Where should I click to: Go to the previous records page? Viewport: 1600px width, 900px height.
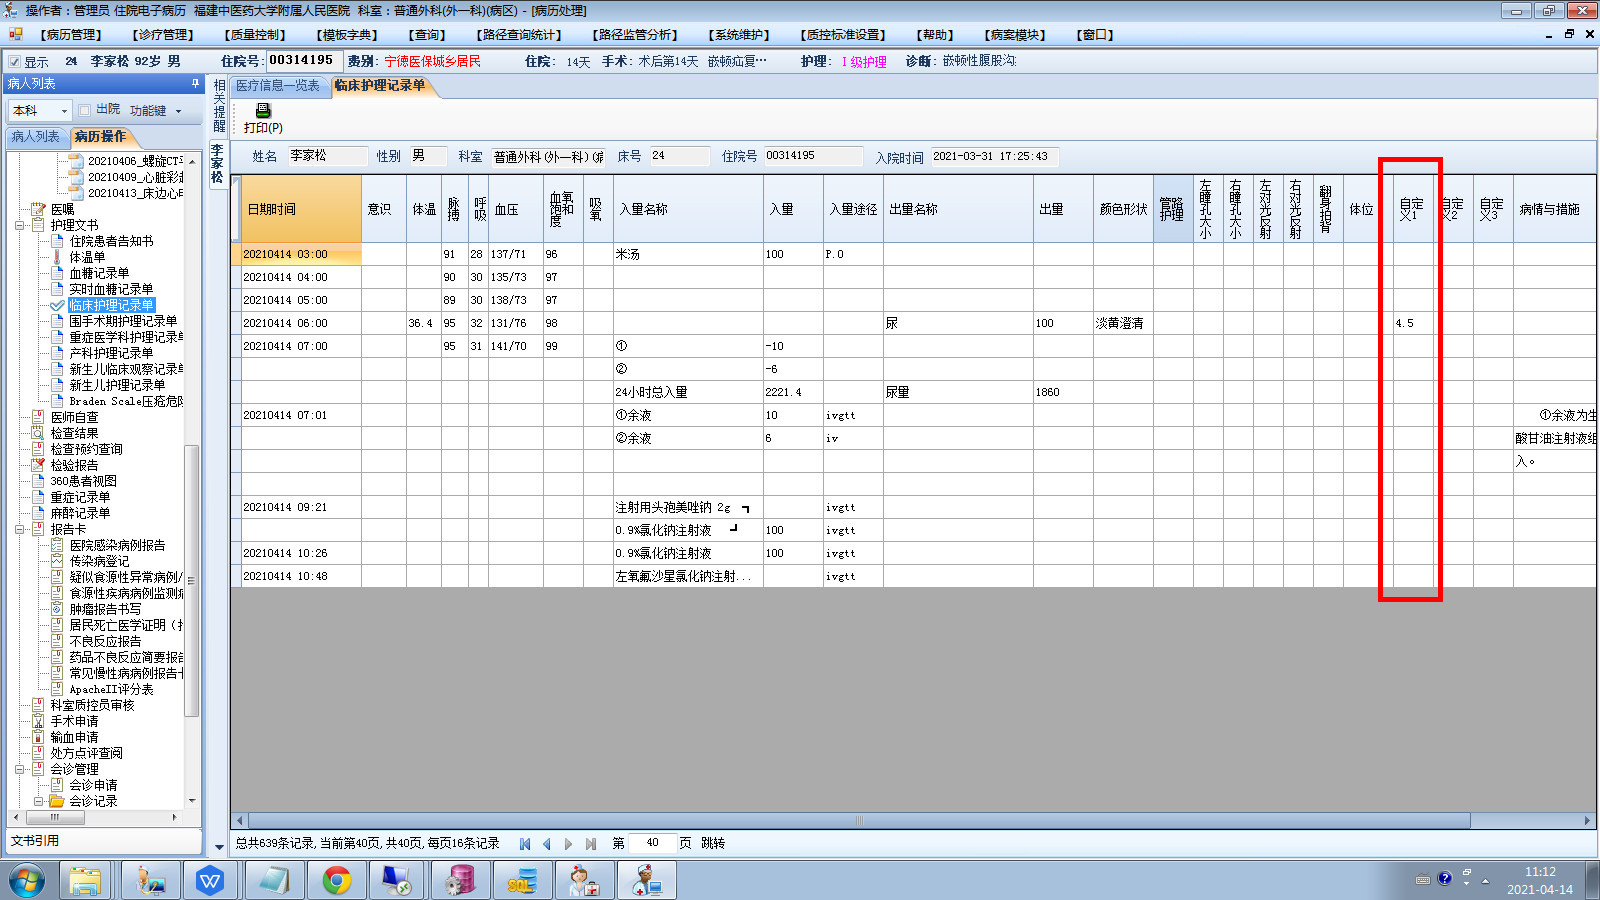coord(547,844)
